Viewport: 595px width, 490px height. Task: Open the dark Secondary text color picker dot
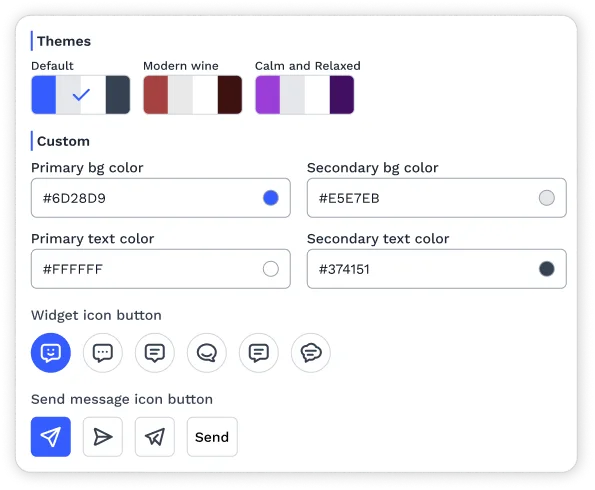click(546, 269)
